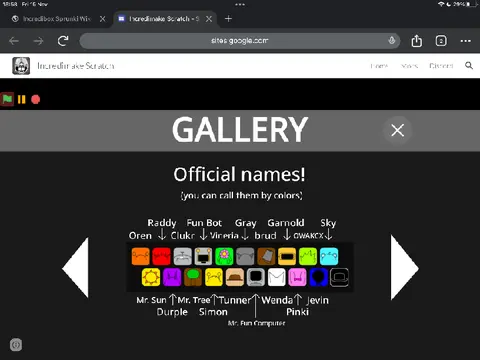Select the green Vineria flower icon
This screenshot has width=480, height=360.
[224, 256]
